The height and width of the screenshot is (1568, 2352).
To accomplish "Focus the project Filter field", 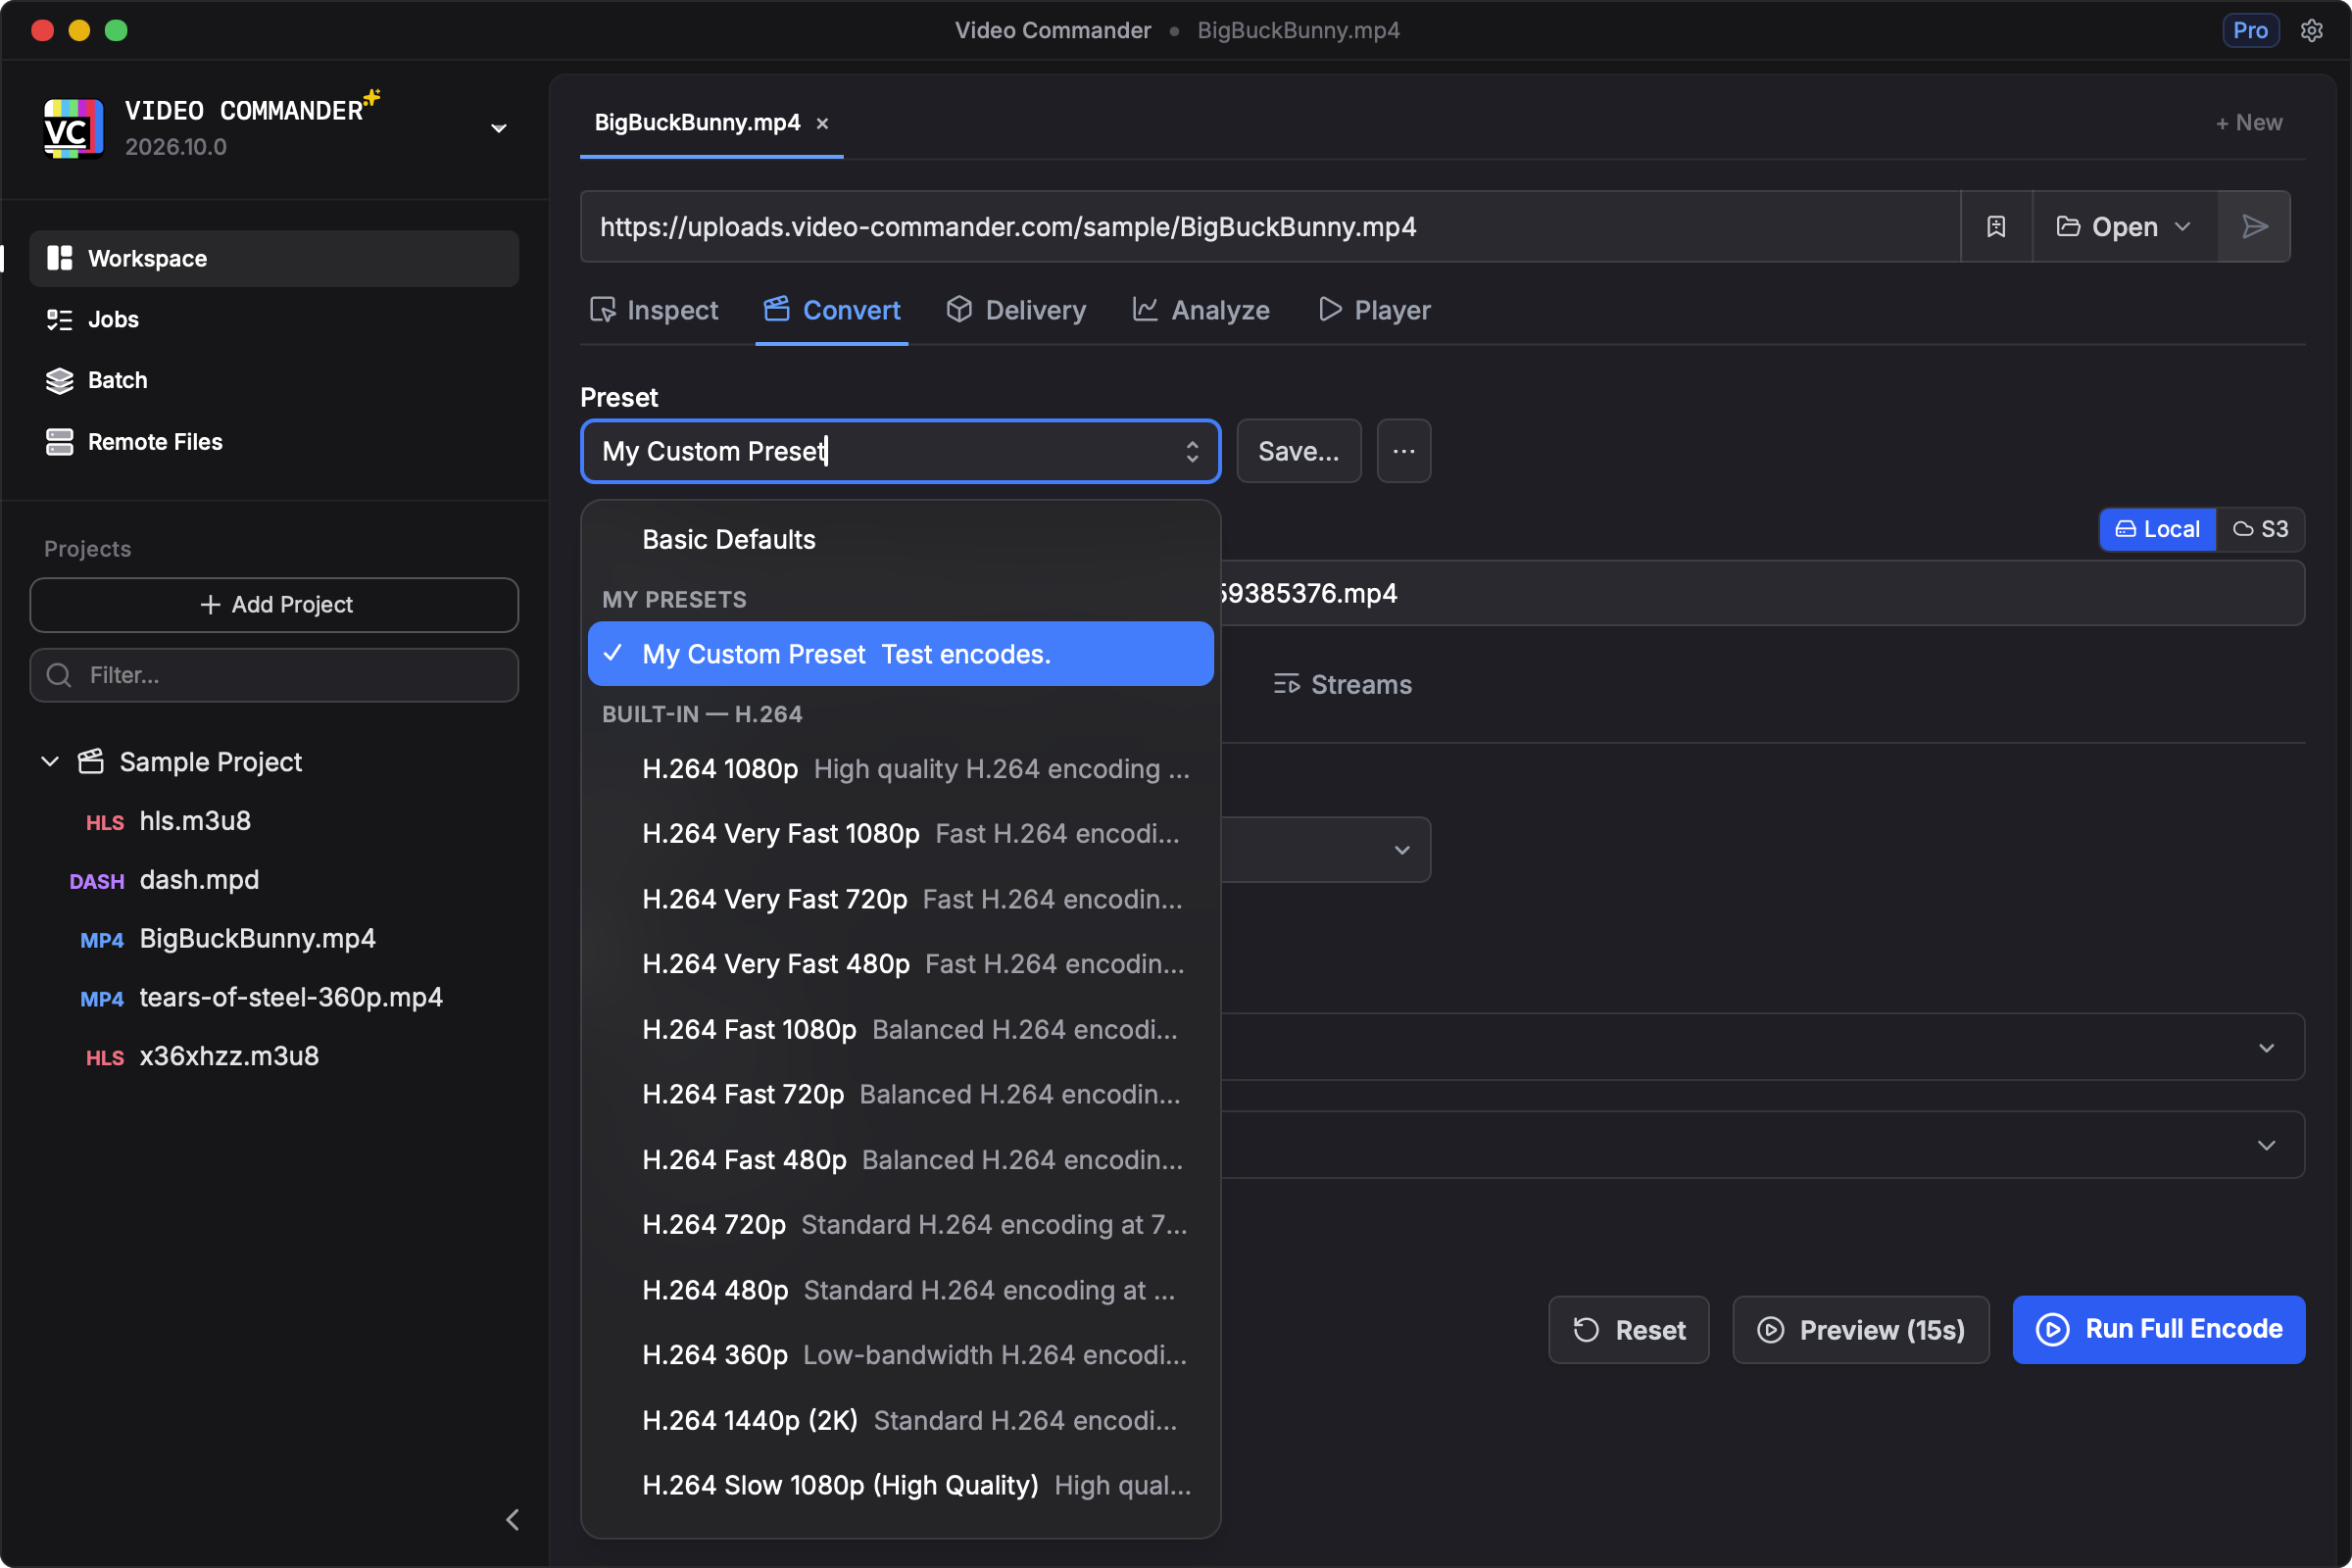I will (274, 675).
